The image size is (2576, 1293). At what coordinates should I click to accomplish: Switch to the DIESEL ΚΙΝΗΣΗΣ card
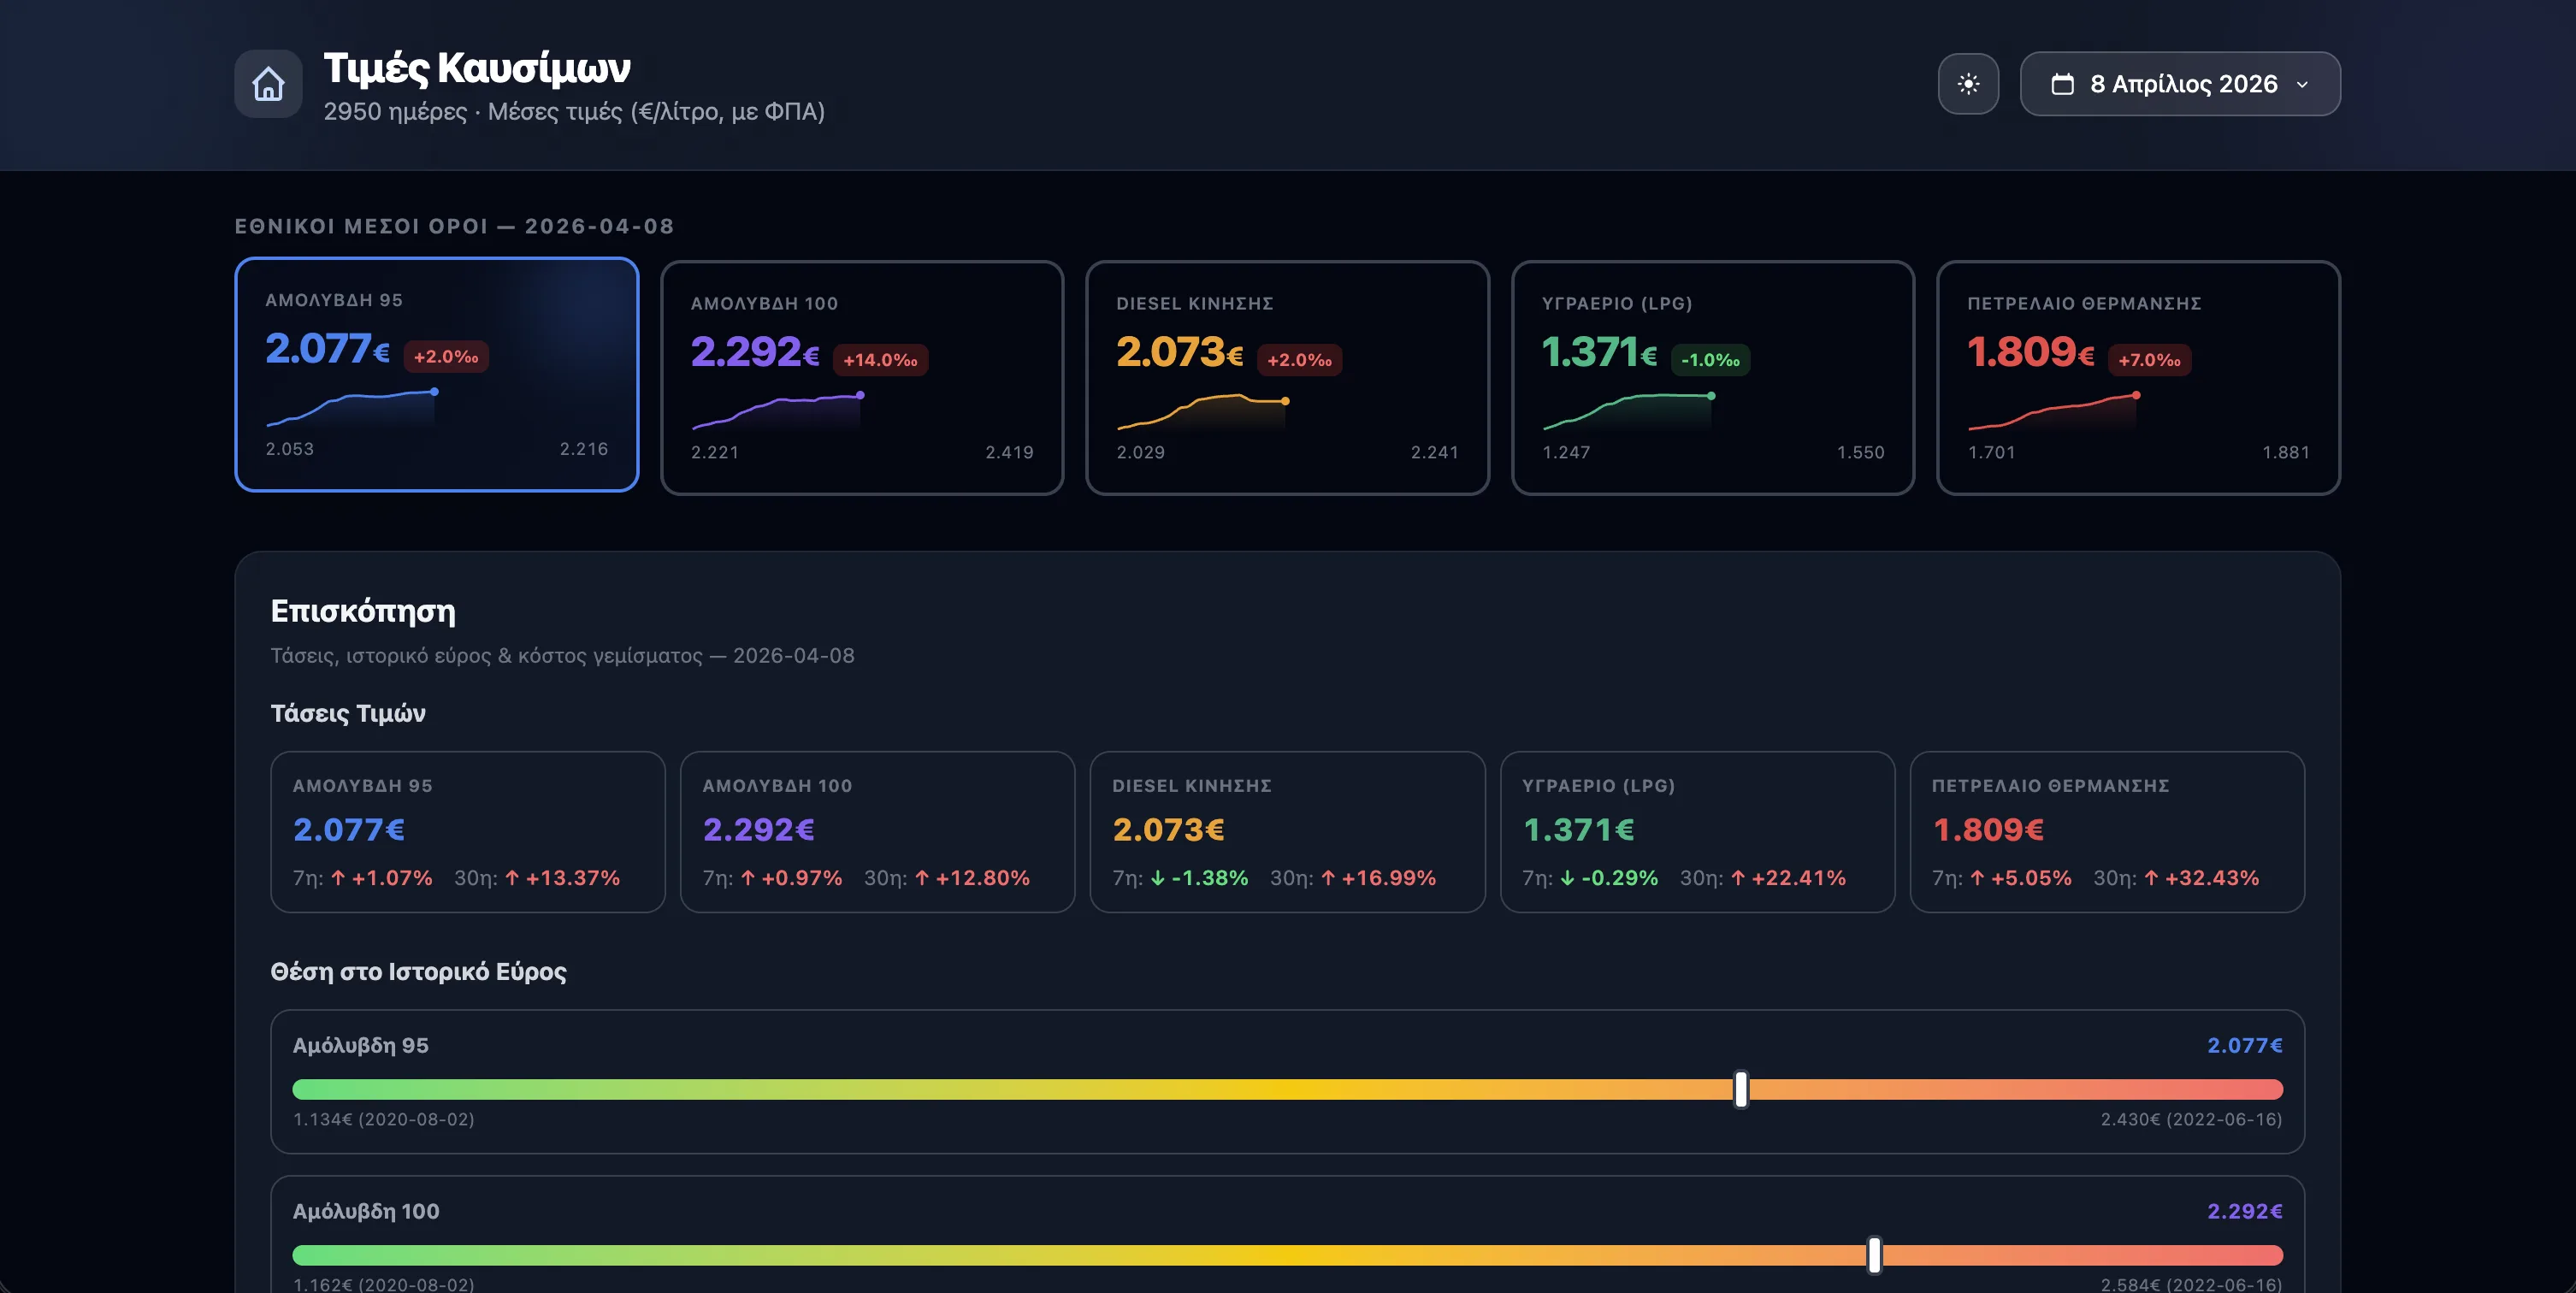[1288, 376]
